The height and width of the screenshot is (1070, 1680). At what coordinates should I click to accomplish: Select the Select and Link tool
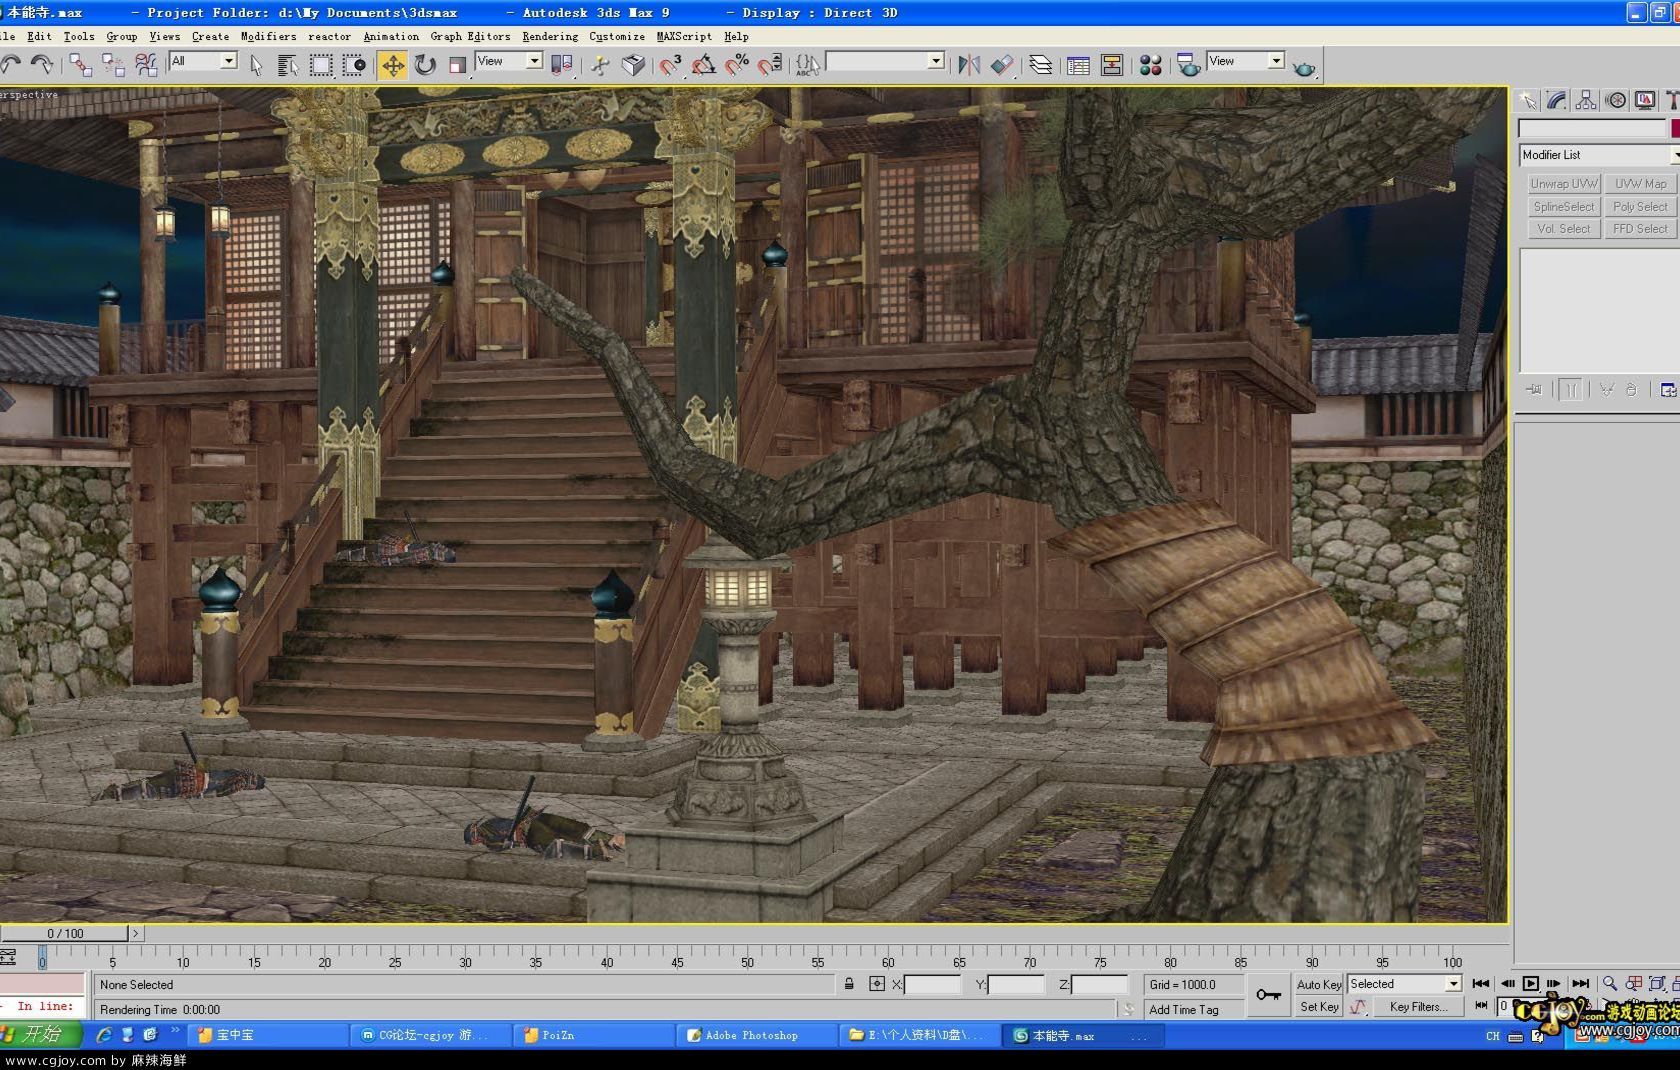80,65
